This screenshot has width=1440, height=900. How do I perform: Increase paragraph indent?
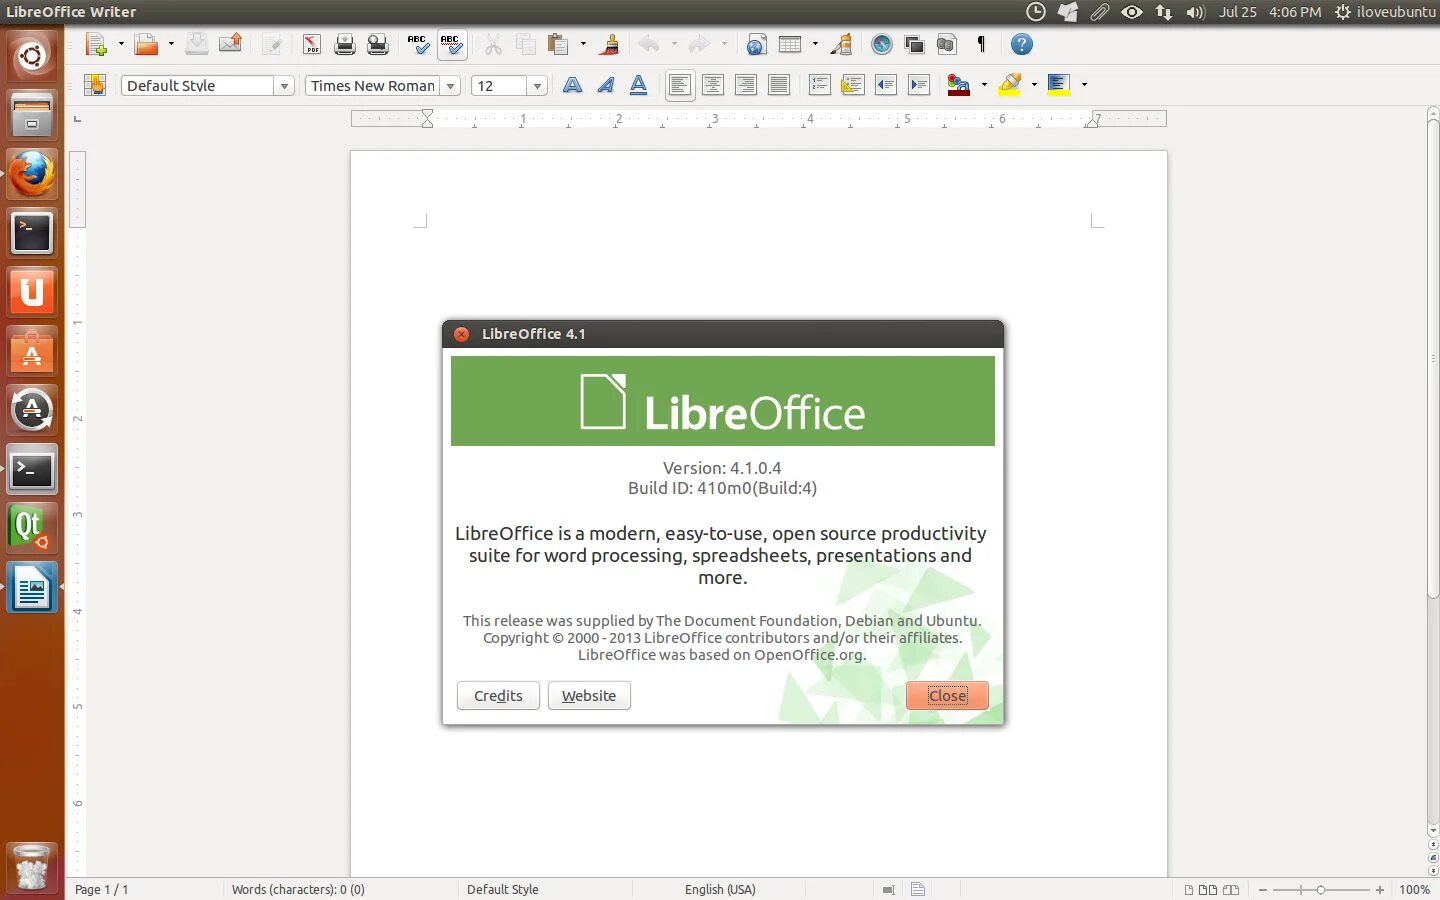click(x=919, y=85)
